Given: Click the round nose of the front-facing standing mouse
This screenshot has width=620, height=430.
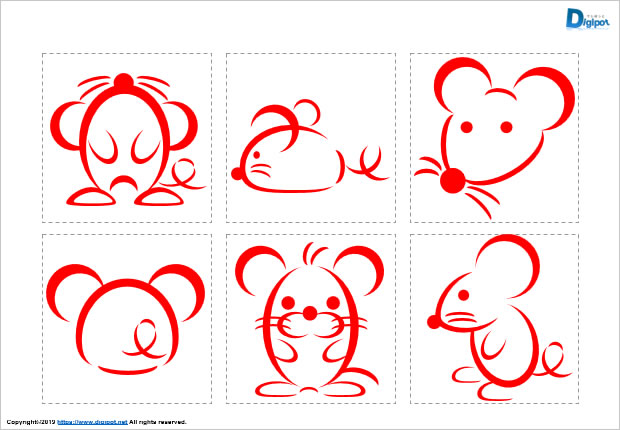Looking at the screenshot, I should point(310,314).
